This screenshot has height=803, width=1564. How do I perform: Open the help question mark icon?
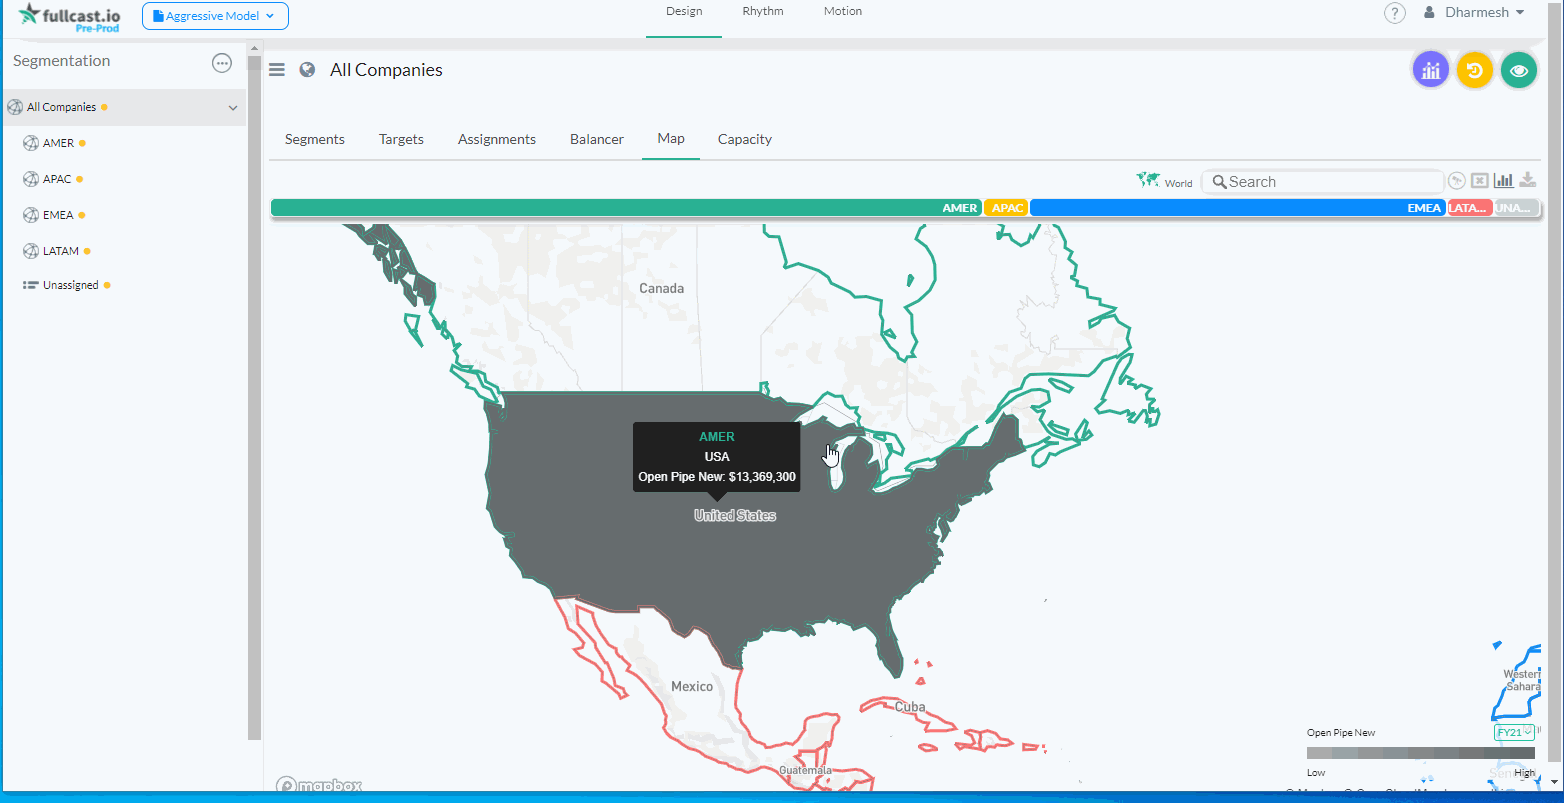(1395, 13)
